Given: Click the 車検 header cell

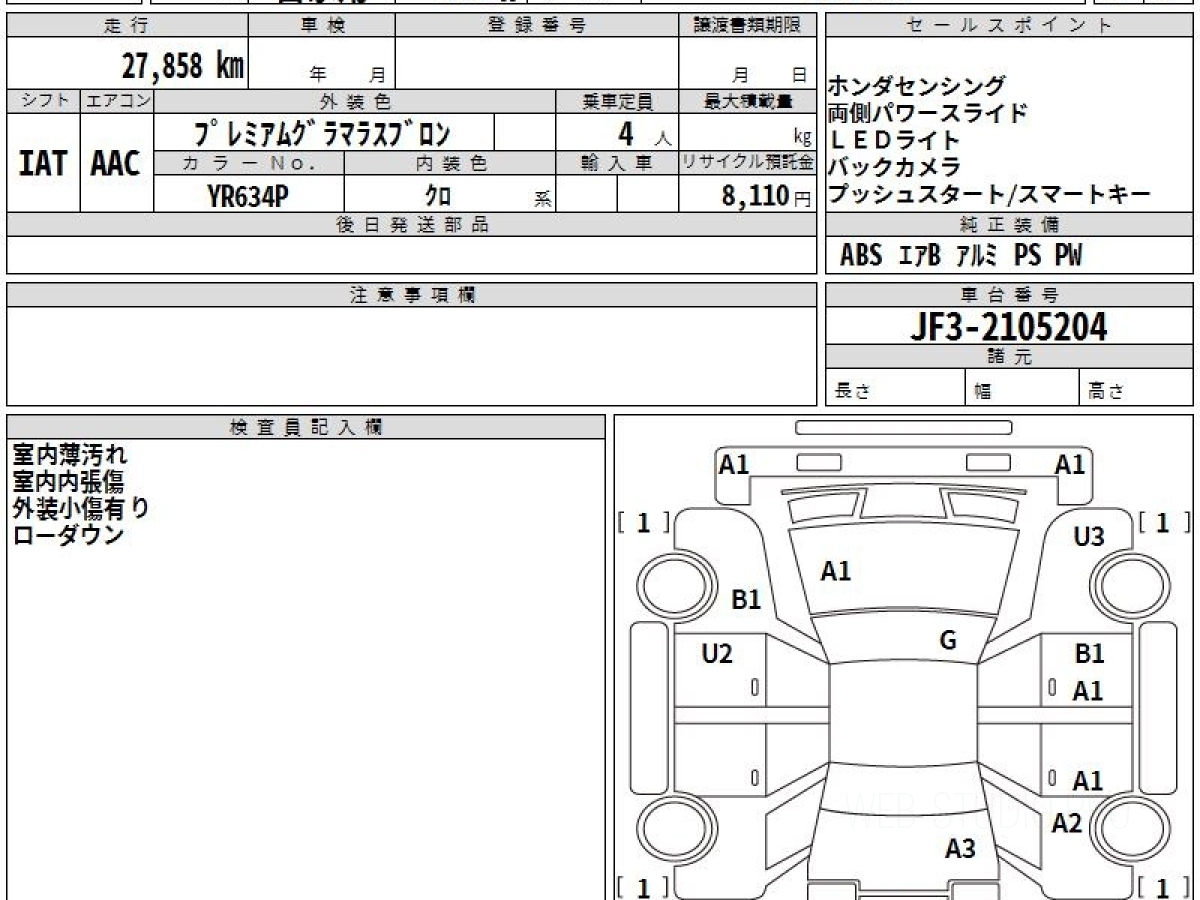Looking at the screenshot, I should click(322, 25).
